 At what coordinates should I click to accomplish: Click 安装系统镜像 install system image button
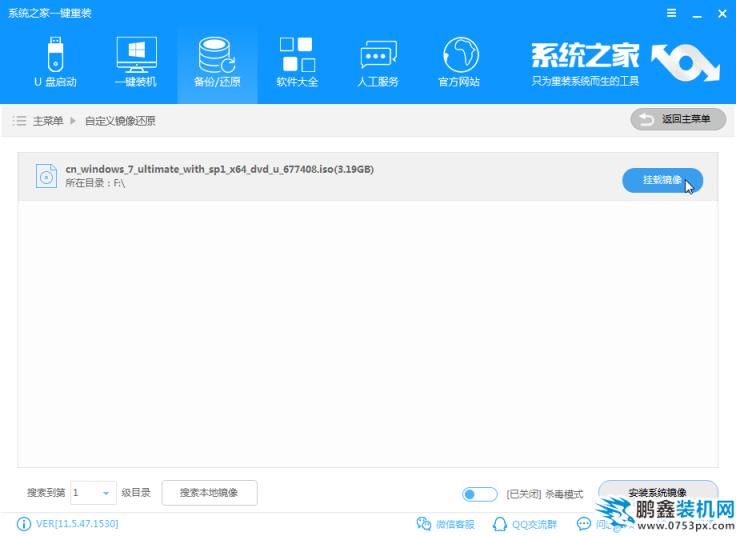[658, 492]
